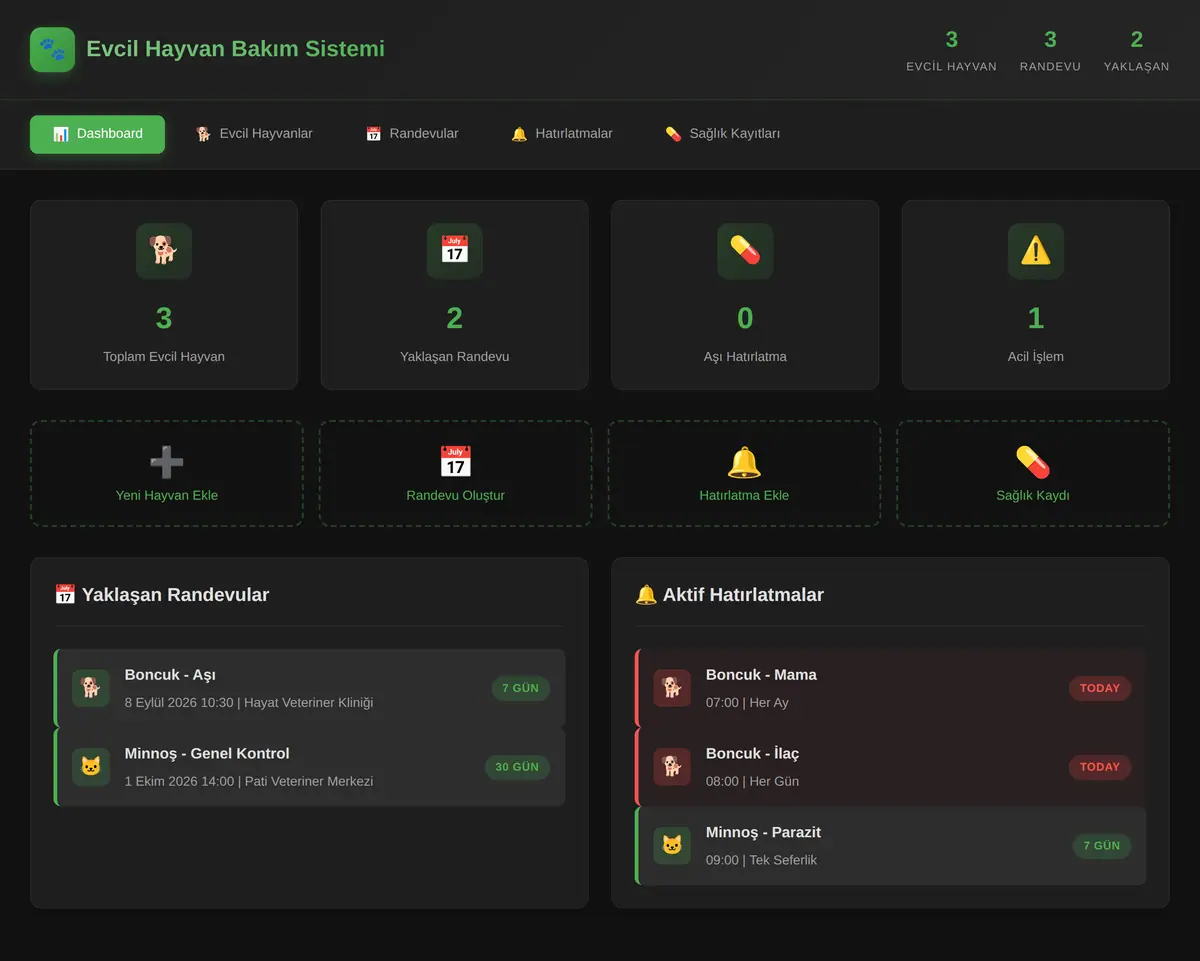Click the dog avatar in Boncuk - İlaç reminder
Viewport: 1200px width, 961px height.
[x=672, y=767]
